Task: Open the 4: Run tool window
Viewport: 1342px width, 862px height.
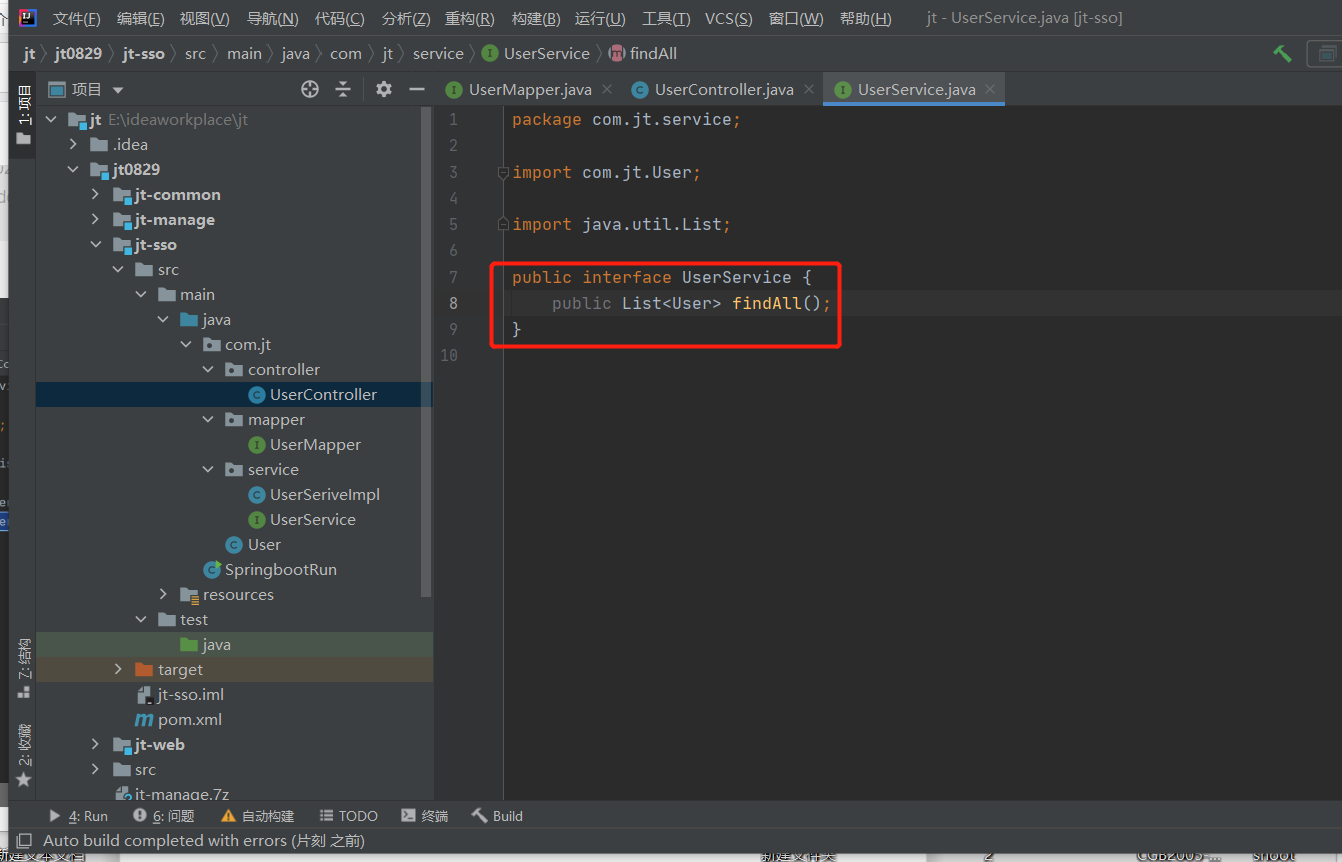Action: [x=79, y=816]
